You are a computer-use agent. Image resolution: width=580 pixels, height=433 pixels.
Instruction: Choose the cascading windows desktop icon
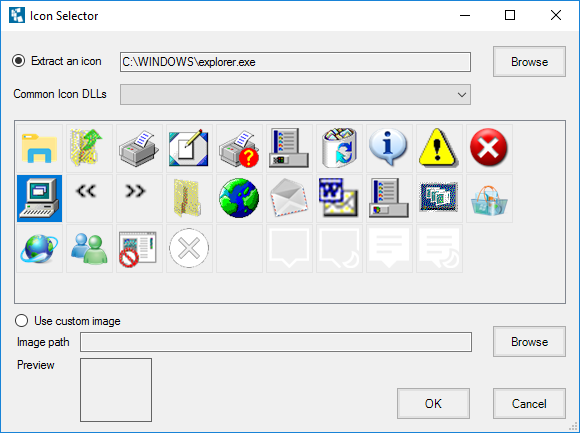pyautogui.click(x=439, y=199)
